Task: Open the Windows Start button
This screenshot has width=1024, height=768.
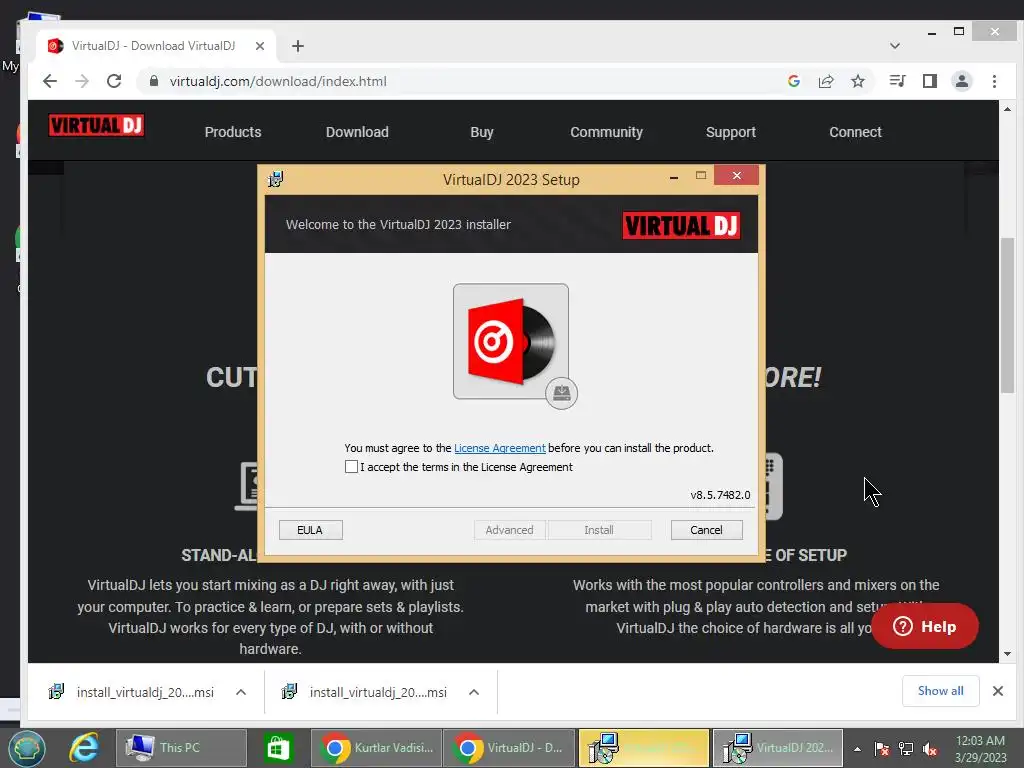Action: (x=26, y=748)
